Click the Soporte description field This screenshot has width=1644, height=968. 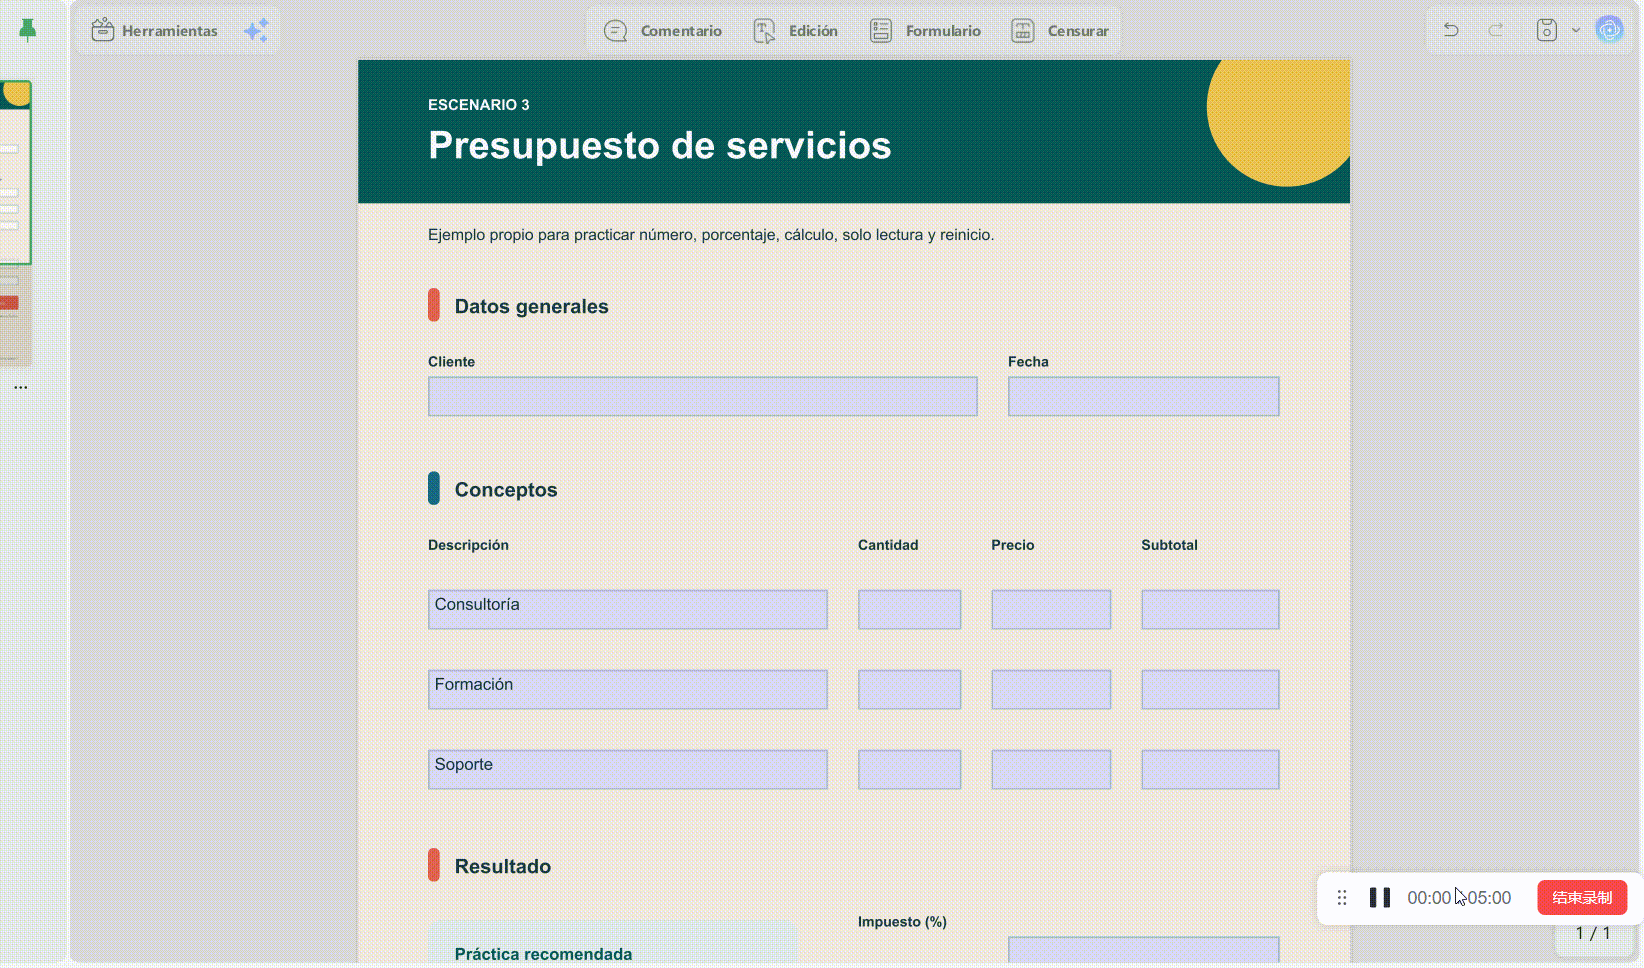click(x=628, y=769)
